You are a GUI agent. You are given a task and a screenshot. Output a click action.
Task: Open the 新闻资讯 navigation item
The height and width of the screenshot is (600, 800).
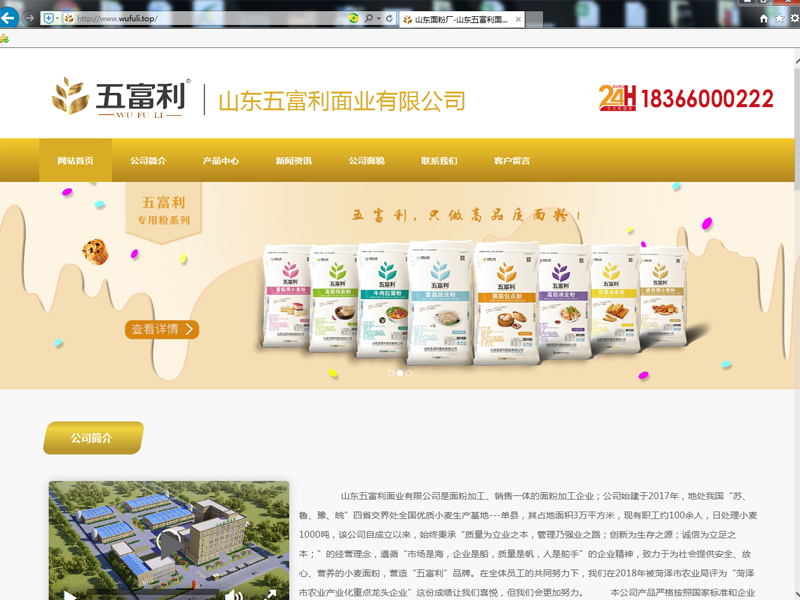pos(294,161)
